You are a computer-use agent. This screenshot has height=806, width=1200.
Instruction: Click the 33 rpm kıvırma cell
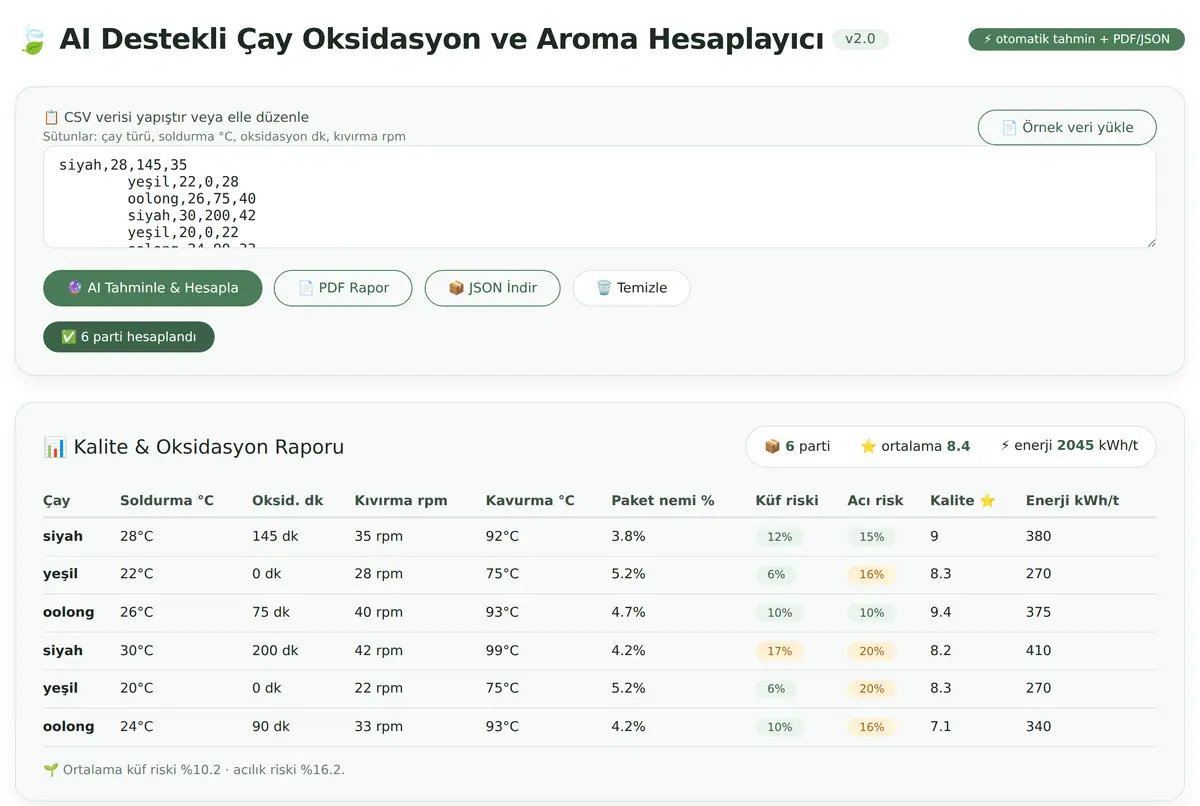click(x=379, y=726)
